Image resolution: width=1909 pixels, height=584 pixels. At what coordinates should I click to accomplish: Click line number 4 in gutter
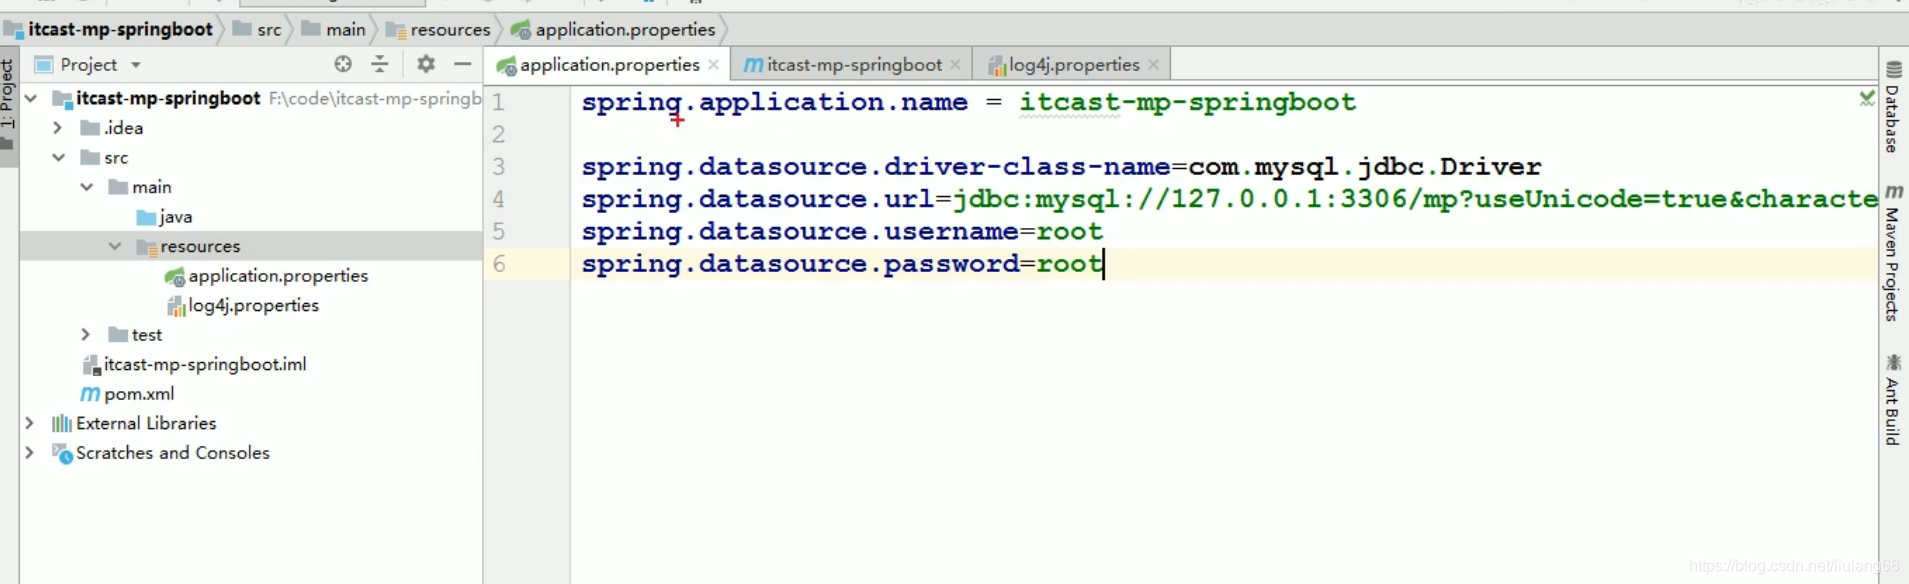coord(498,199)
